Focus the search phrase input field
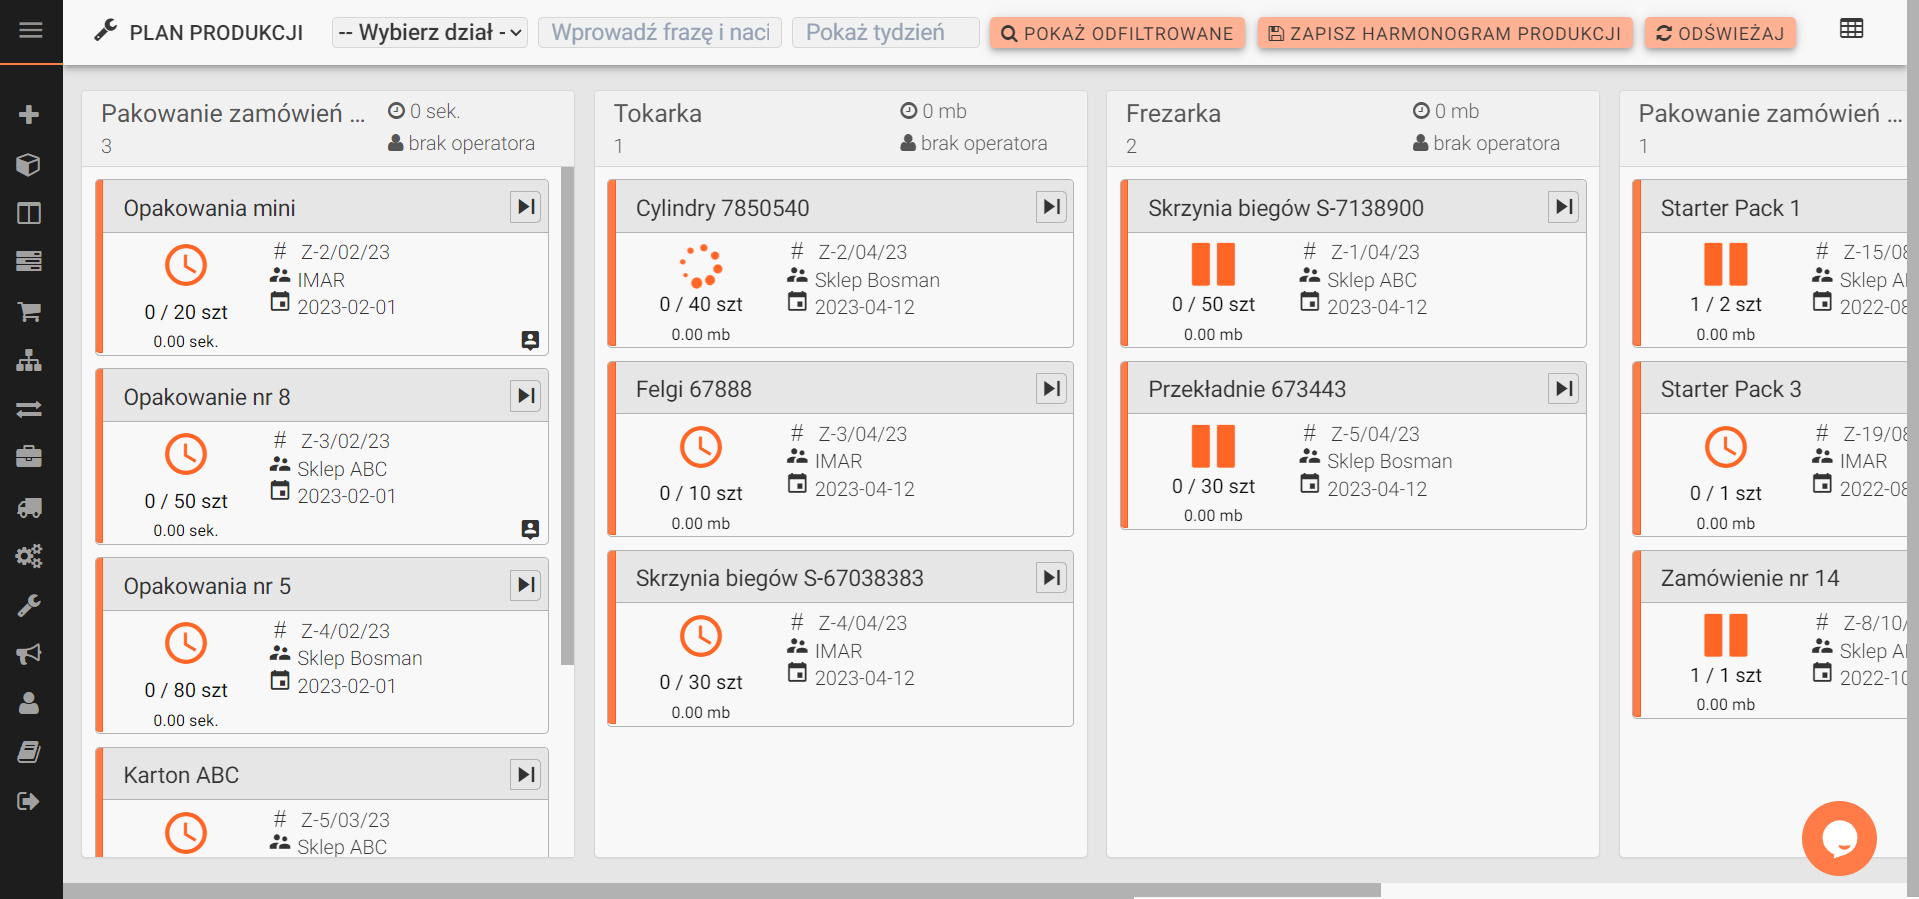Screen dimensions: 1919x899 (660, 33)
